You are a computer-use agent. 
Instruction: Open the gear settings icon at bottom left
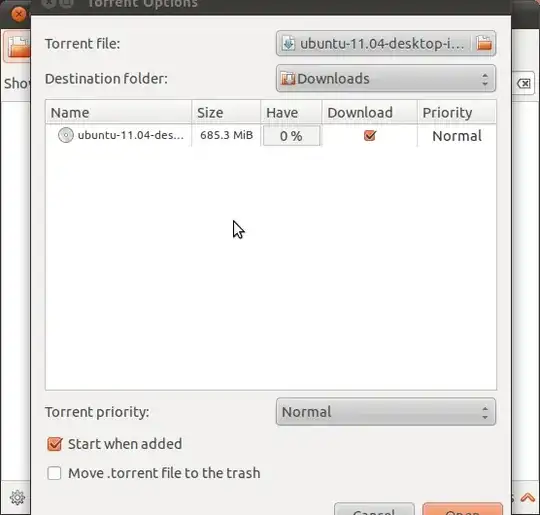point(17,498)
